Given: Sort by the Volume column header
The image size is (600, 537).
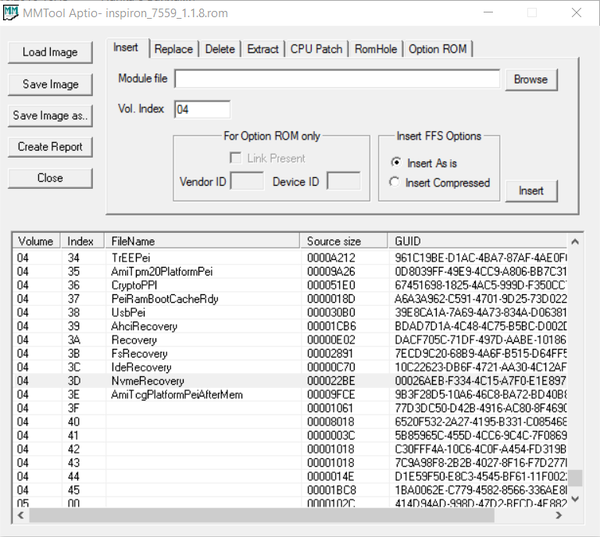Looking at the screenshot, I should click(36, 242).
